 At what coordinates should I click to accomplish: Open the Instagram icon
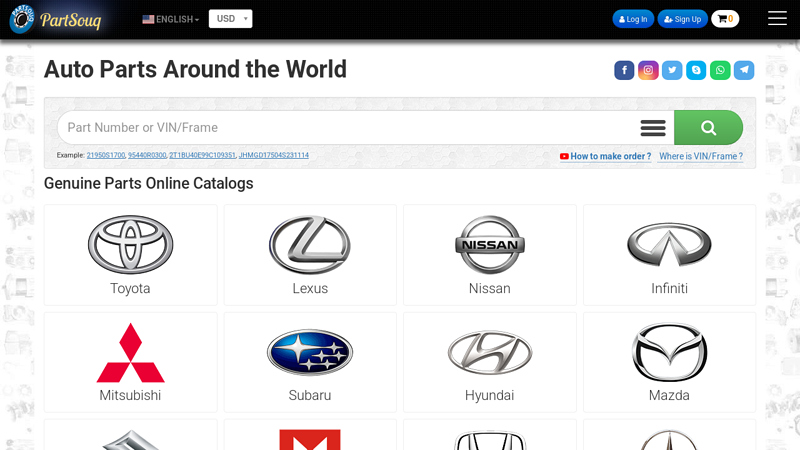(x=648, y=70)
